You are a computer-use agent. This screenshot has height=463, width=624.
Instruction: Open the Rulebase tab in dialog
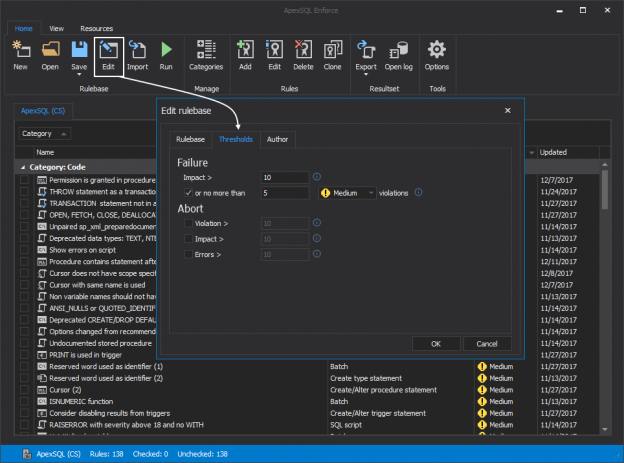(x=190, y=139)
